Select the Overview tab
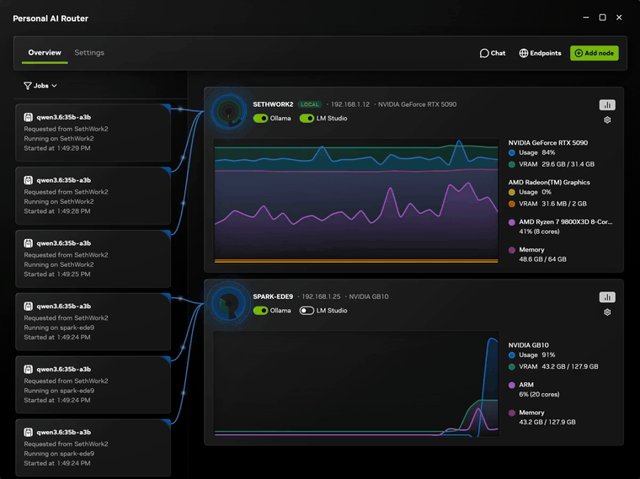 point(44,52)
